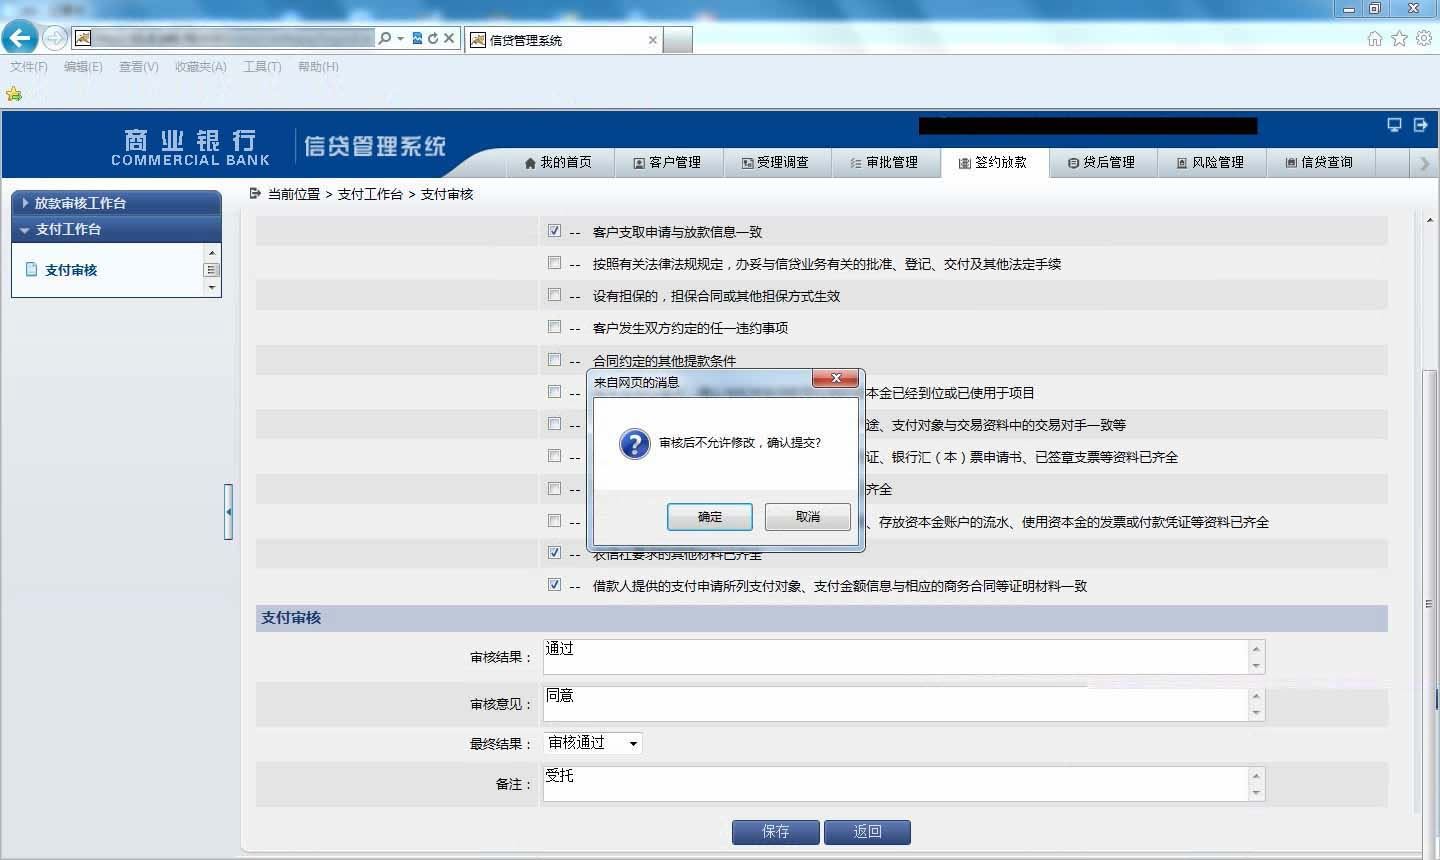The image size is (1440, 860).
Task: Click the search magnifier in address bar
Action: click(x=385, y=38)
